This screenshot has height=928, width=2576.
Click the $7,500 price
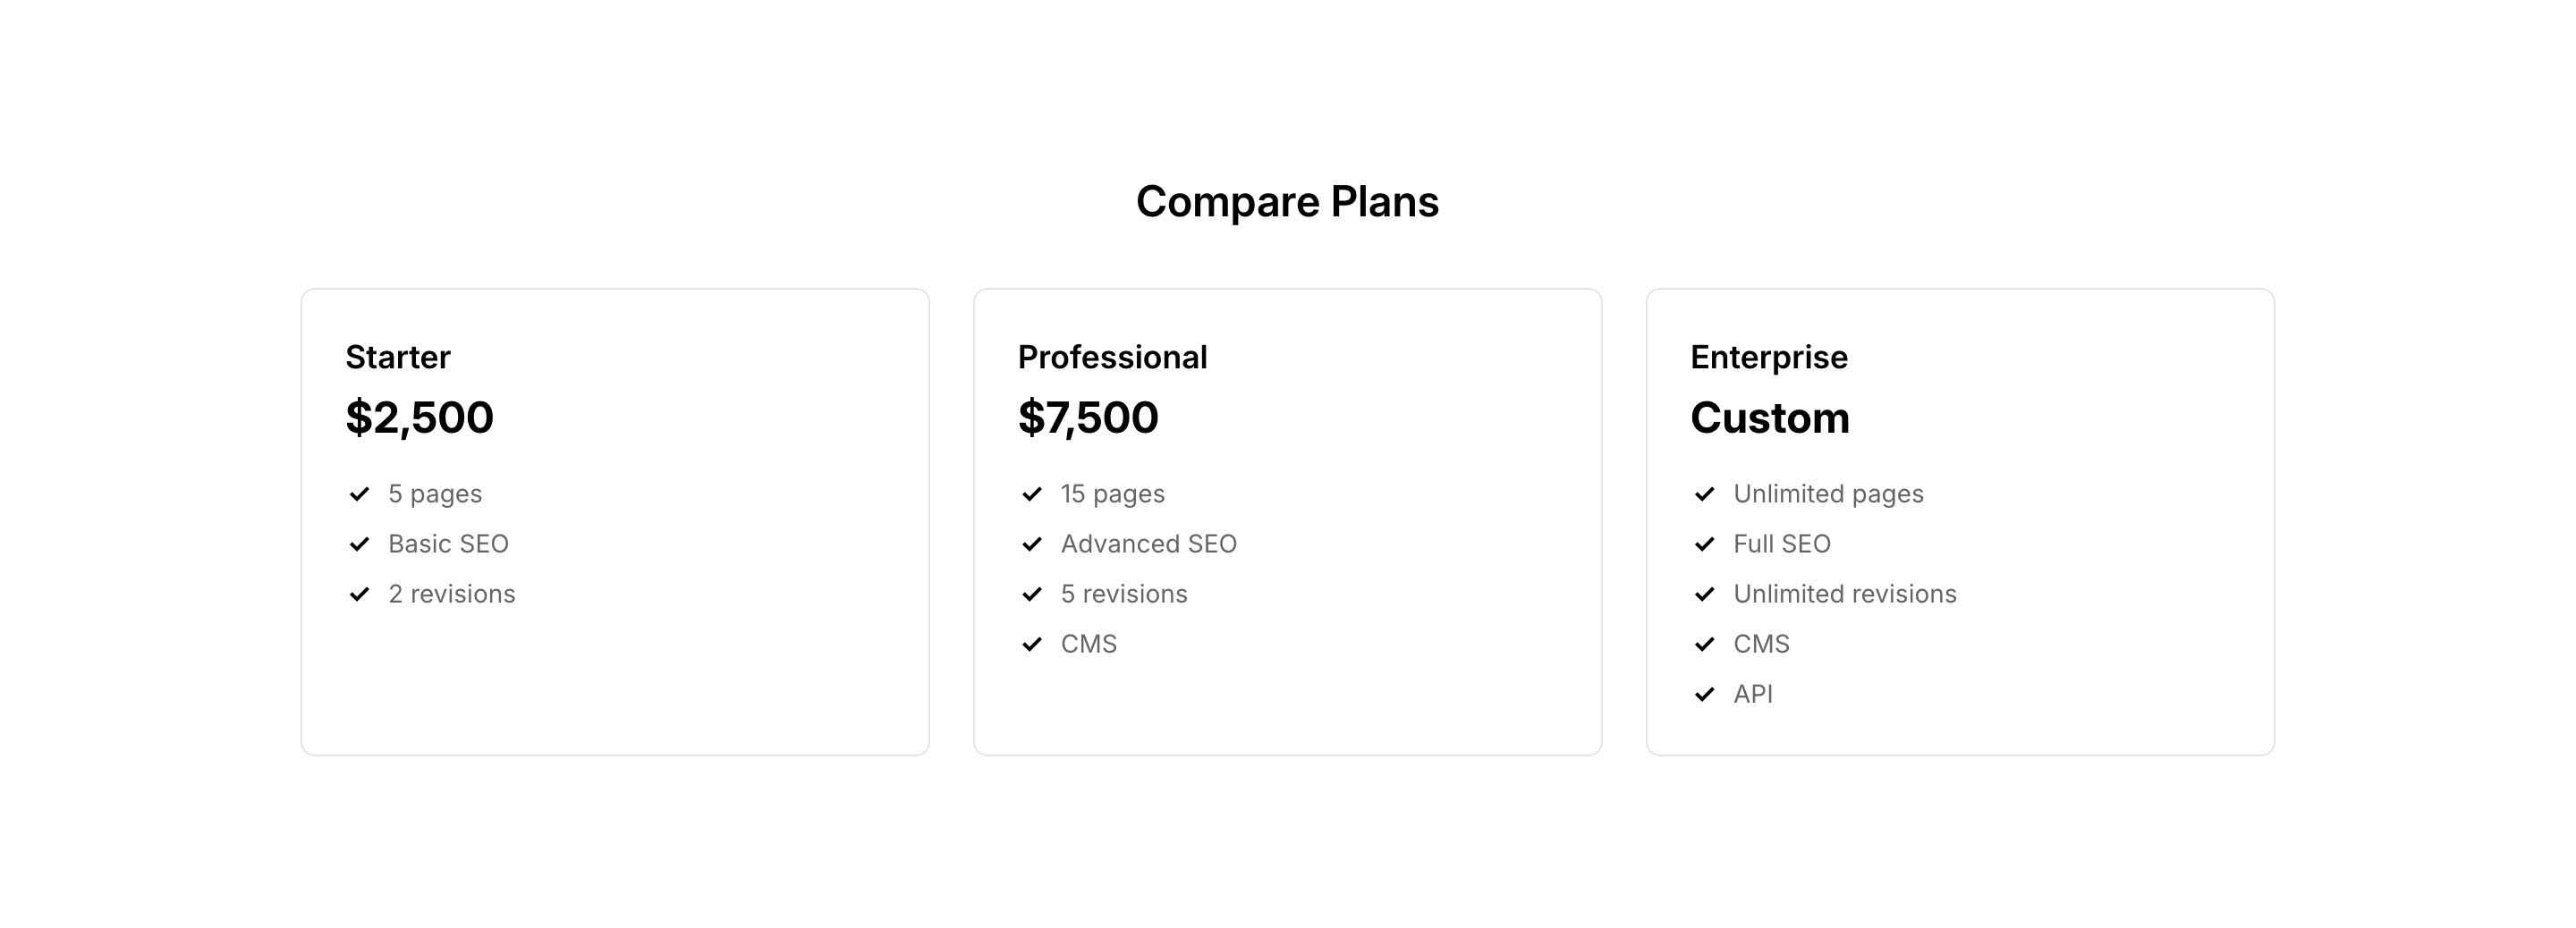pyautogui.click(x=1088, y=418)
